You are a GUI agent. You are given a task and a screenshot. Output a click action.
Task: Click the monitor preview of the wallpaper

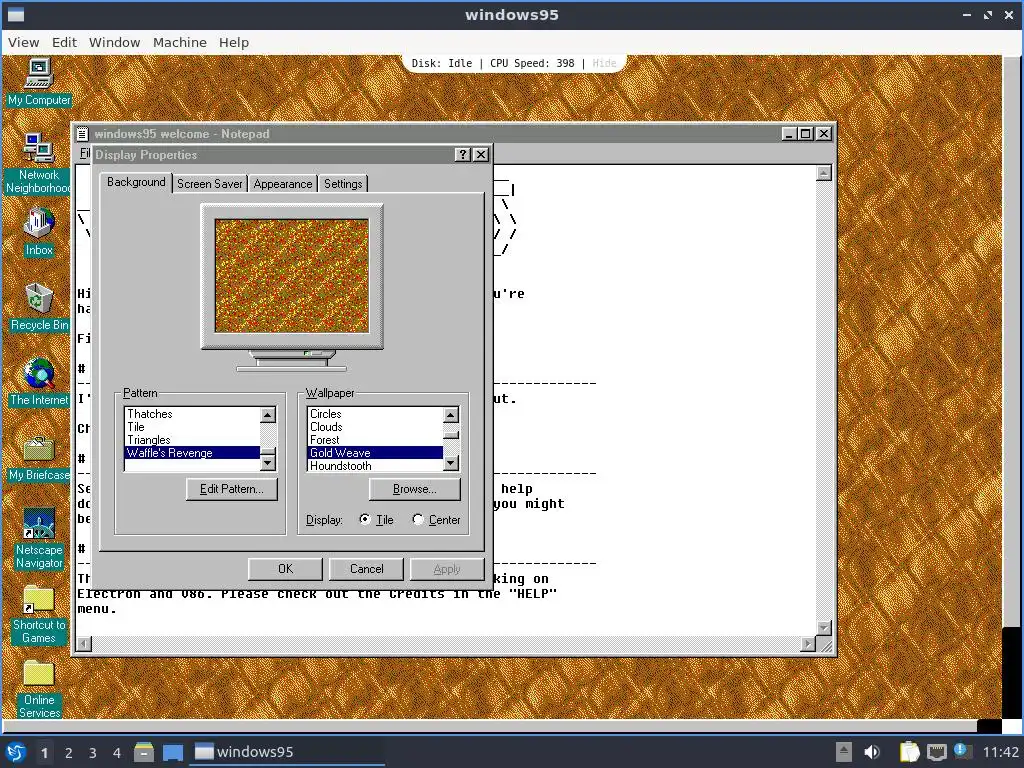click(292, 276)
